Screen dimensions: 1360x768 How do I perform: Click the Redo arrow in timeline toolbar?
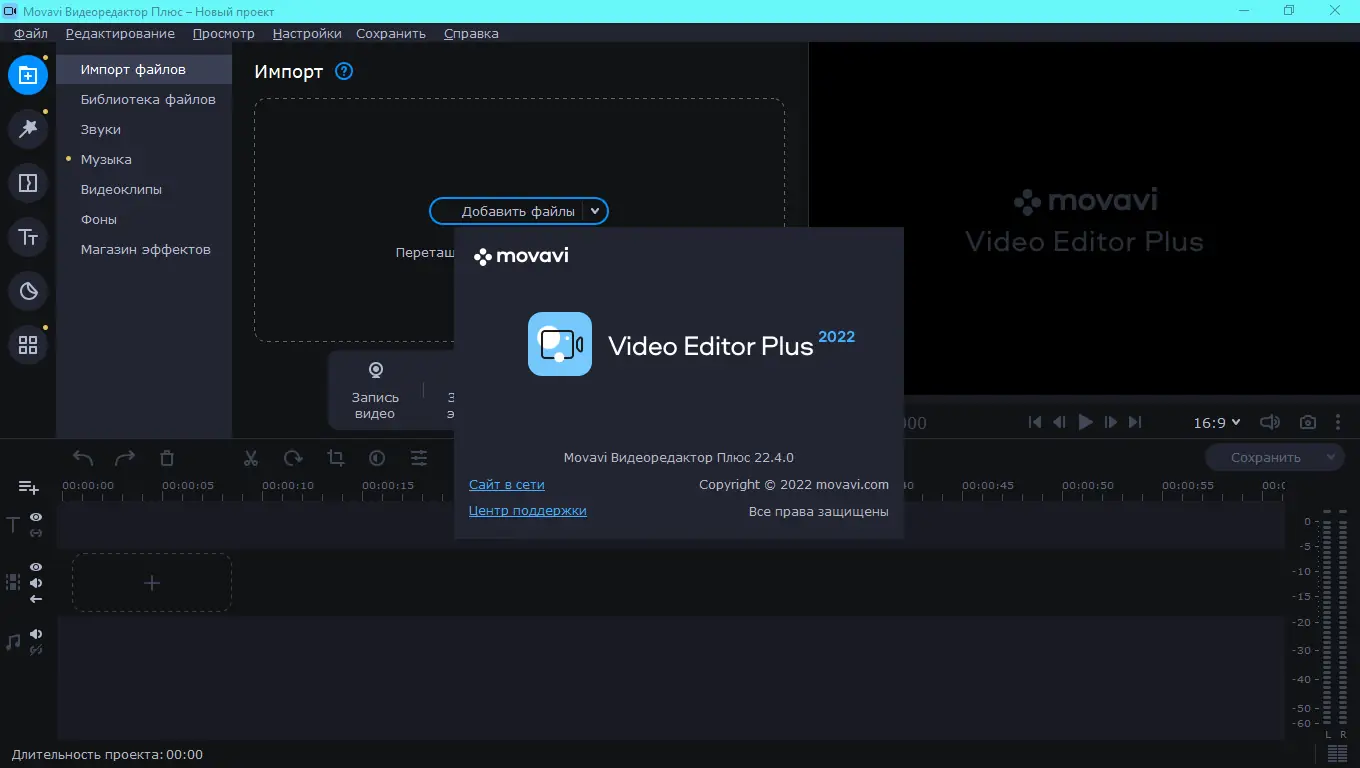tap(125, 458)
